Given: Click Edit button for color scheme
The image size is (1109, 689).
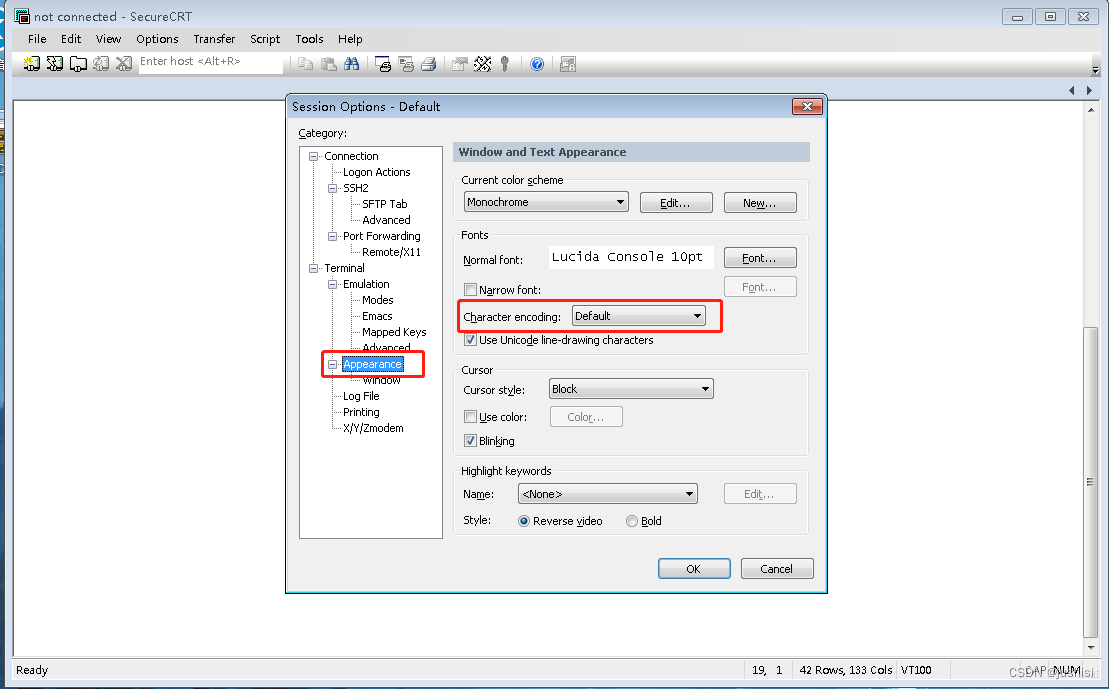Looking at the screenshot, I should pos(676,203).
